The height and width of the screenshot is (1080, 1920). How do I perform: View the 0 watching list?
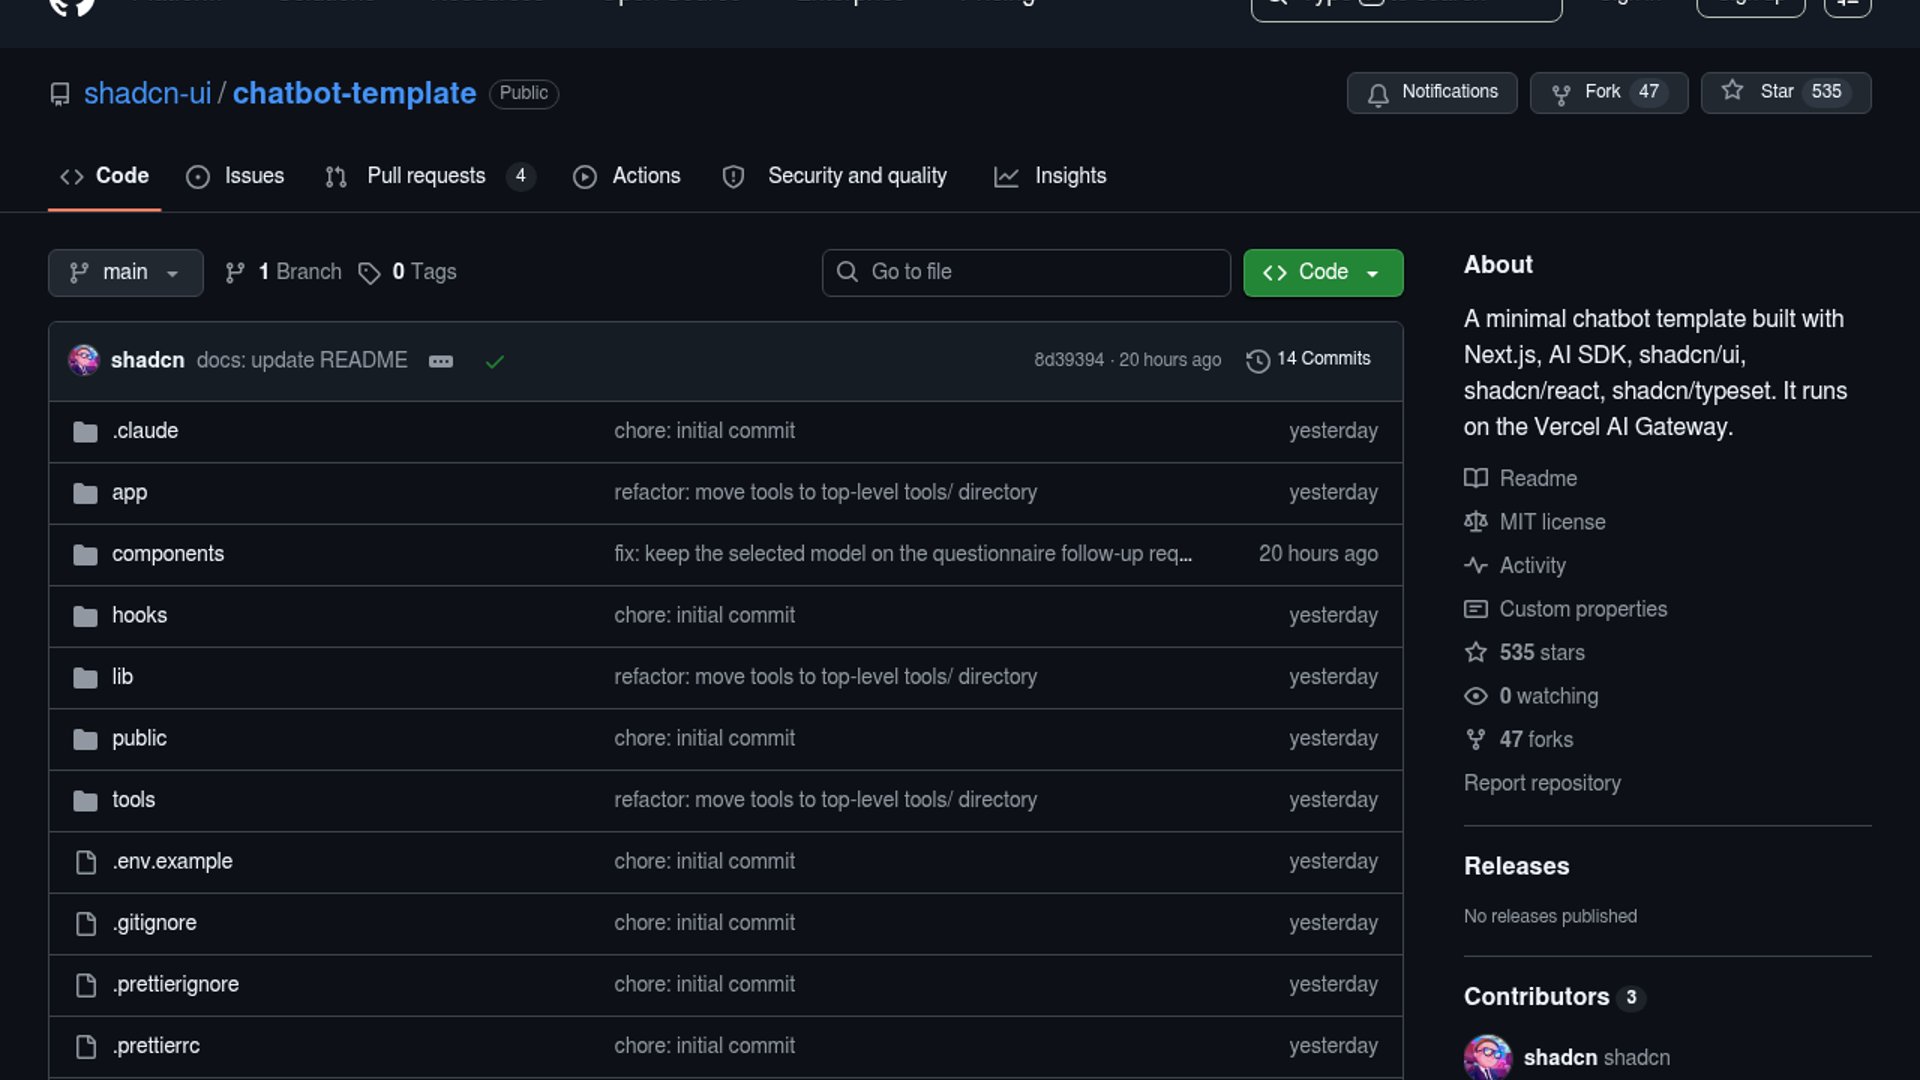click(1530, 696)
